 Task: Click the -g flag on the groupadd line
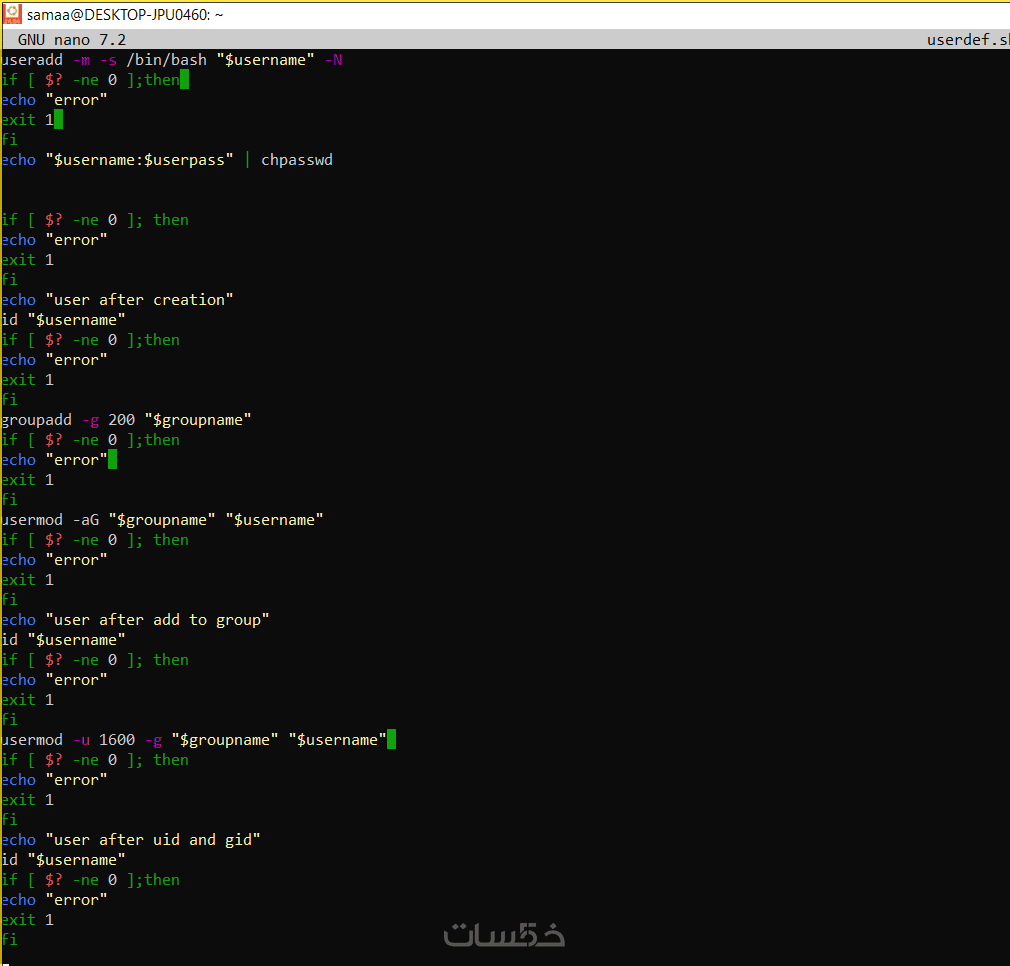point(90,420)
